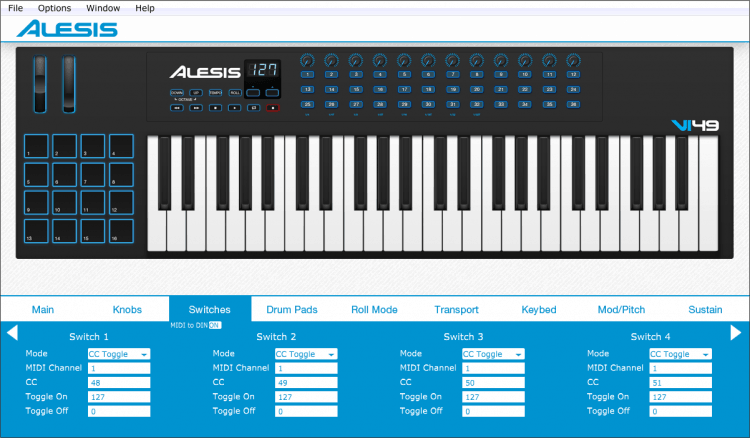Switch to the Drum Pads tab
Image resolution: width=750 pixels, height=438 pixels.
[x=292, y=309]
